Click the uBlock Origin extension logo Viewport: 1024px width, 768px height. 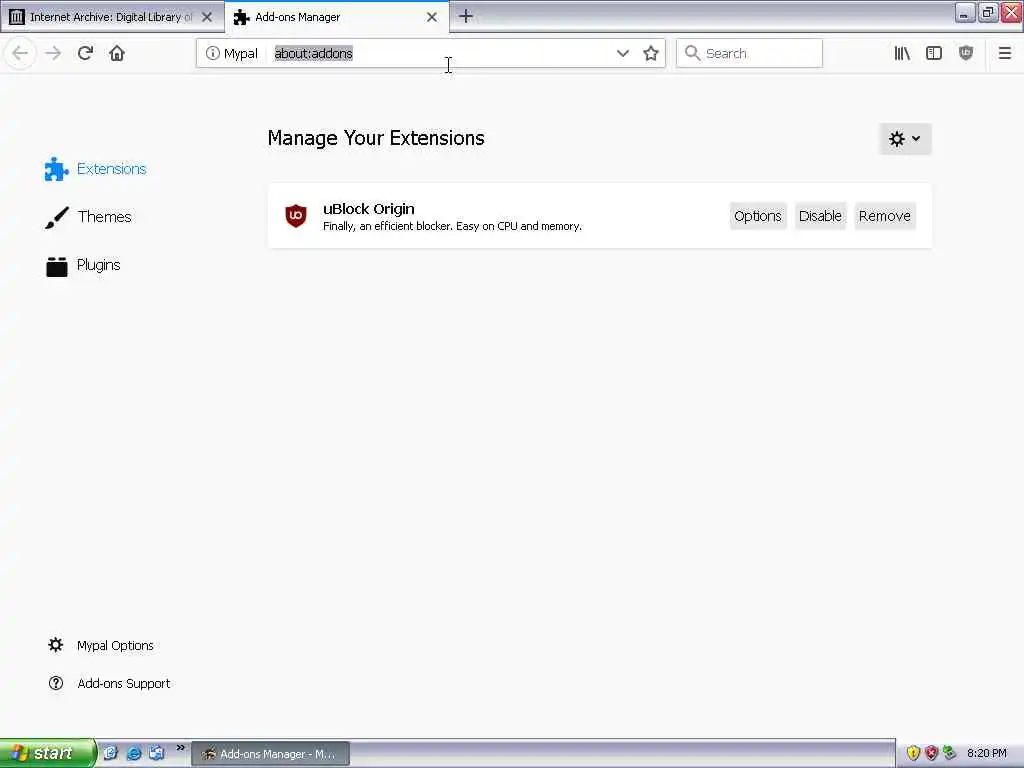296,216
